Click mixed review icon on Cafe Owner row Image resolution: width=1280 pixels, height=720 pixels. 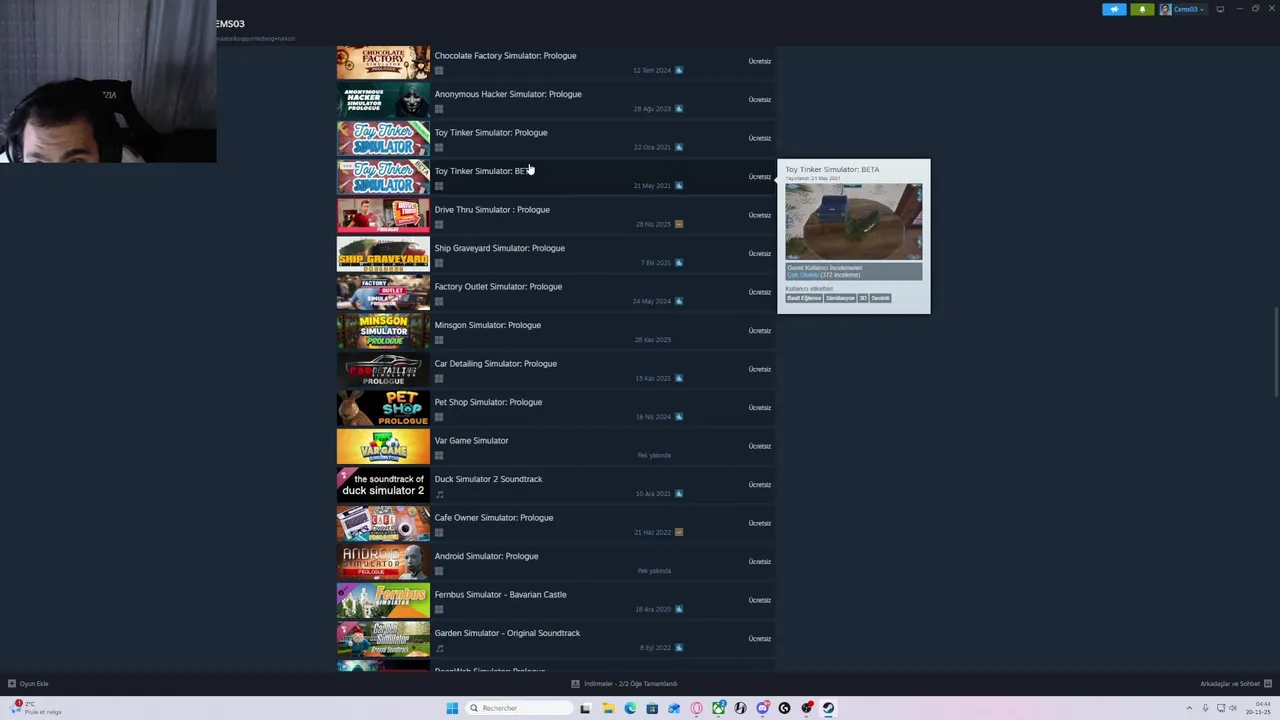(x=679, y=532)
